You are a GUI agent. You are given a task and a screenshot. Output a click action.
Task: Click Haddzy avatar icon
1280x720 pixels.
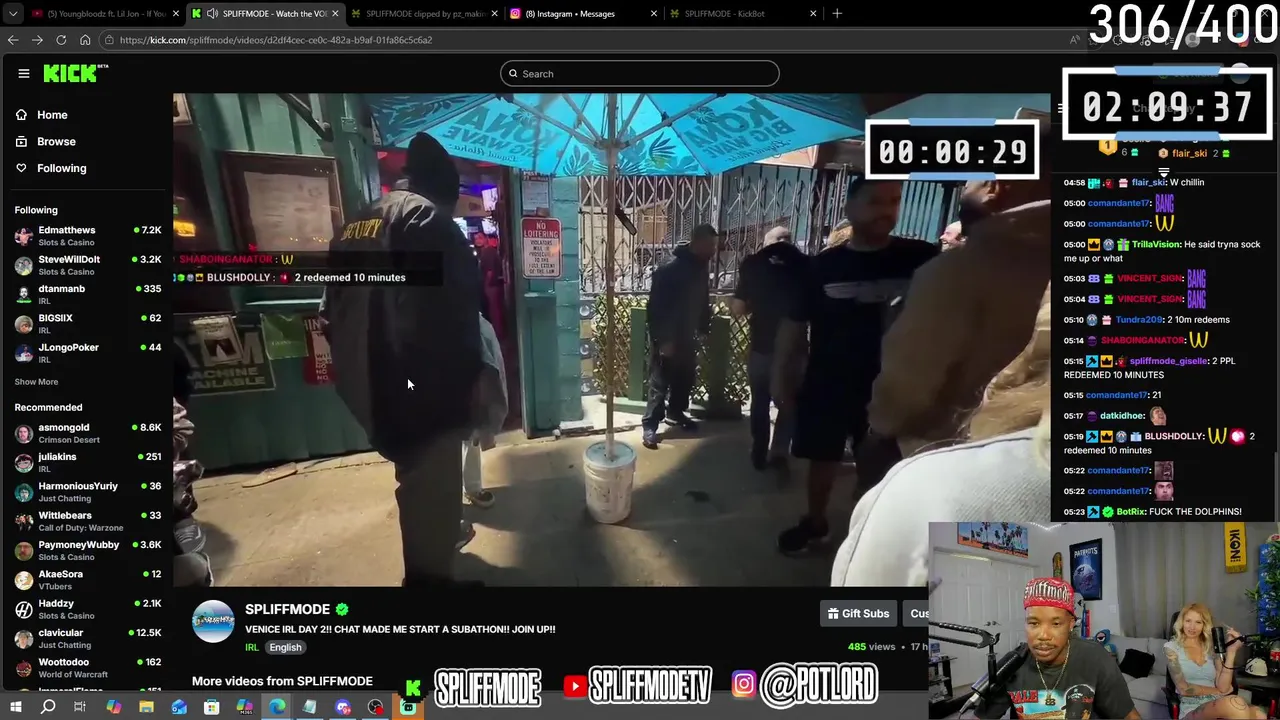coord(23,609)
